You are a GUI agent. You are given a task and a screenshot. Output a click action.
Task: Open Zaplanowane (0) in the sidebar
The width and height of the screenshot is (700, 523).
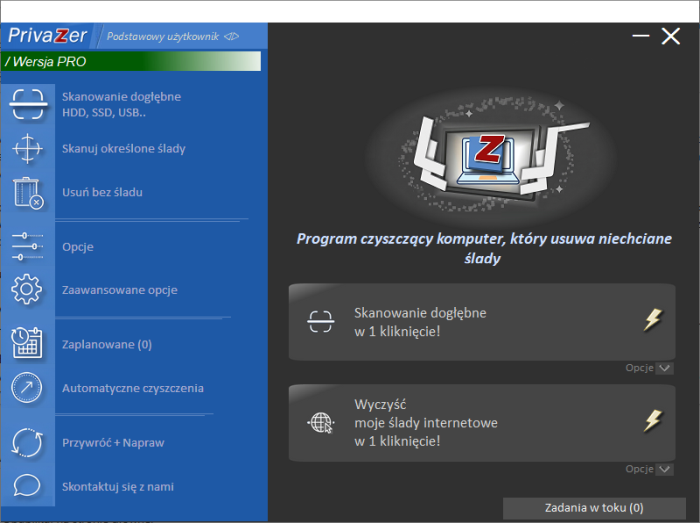(107, 345)
